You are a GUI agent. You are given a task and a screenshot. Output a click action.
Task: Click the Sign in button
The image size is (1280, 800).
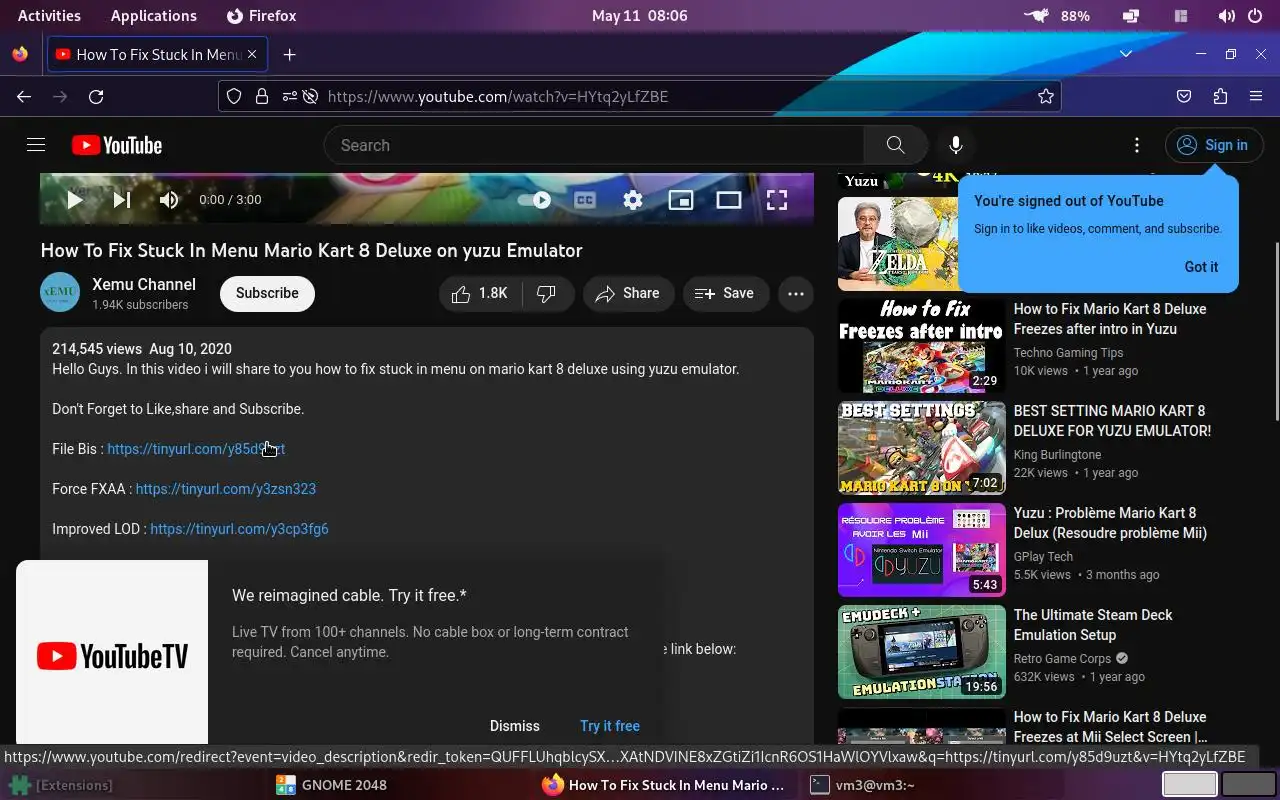click(1214, 145)
